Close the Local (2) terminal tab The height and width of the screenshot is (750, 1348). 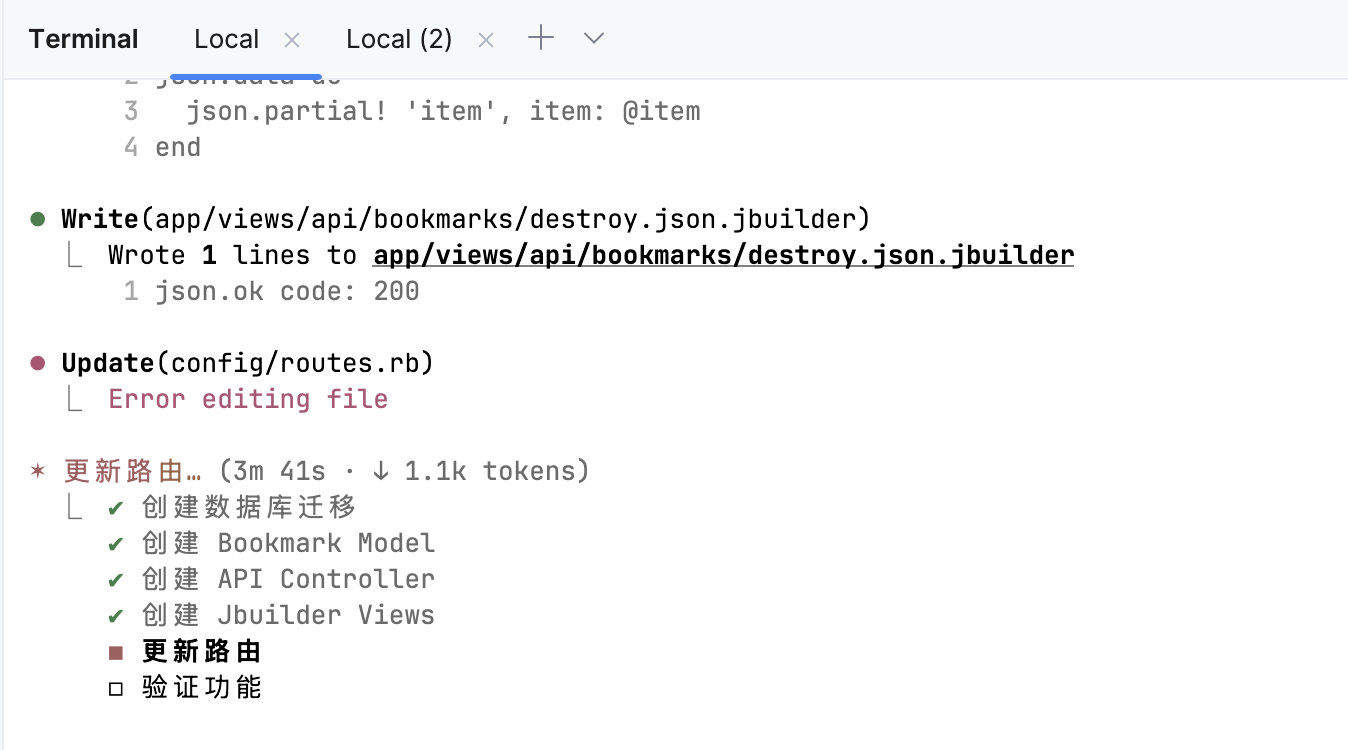[x=486, y=40]
